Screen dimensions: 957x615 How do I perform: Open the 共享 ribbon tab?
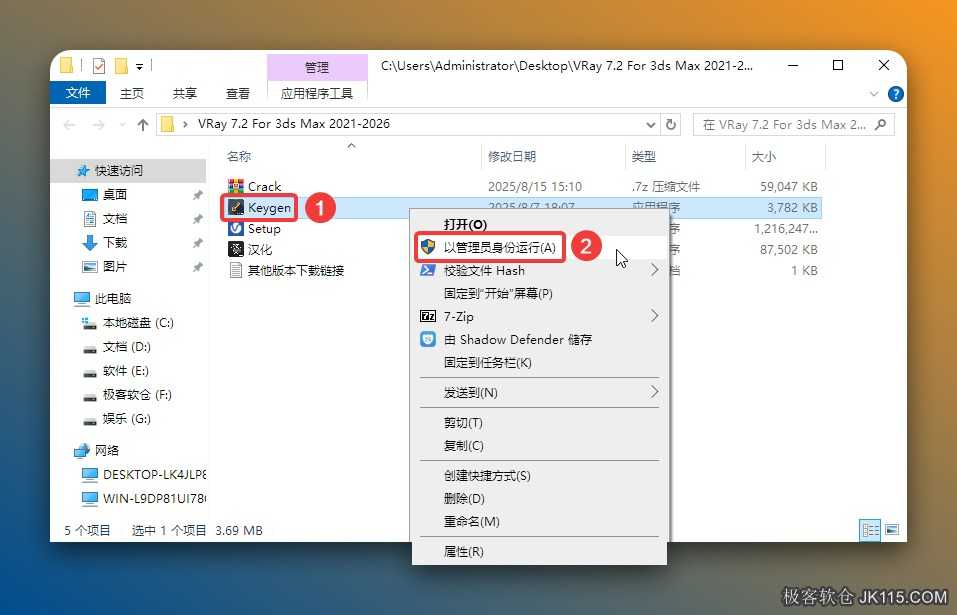(x=184, y=93)
